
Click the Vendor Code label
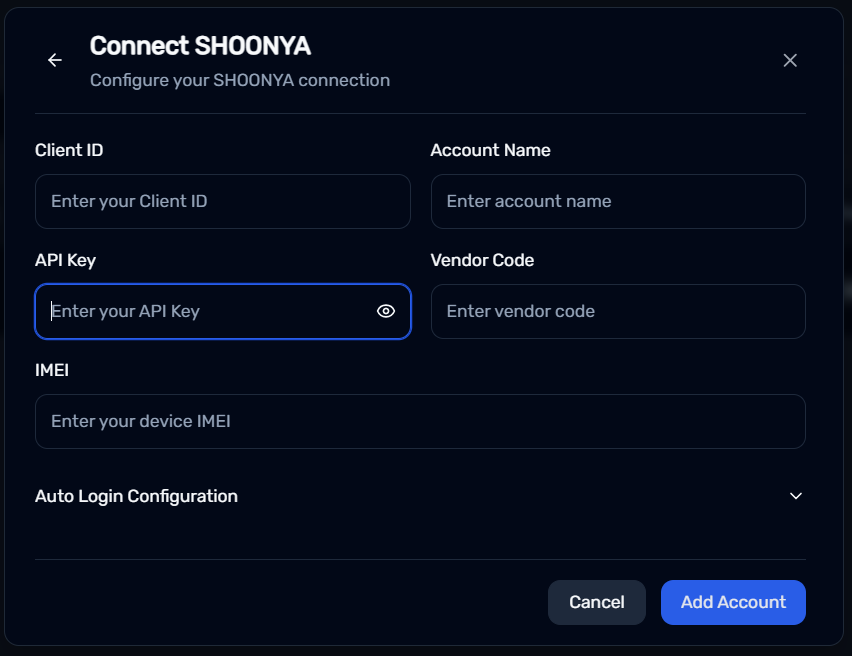click(x=482, y=260)
